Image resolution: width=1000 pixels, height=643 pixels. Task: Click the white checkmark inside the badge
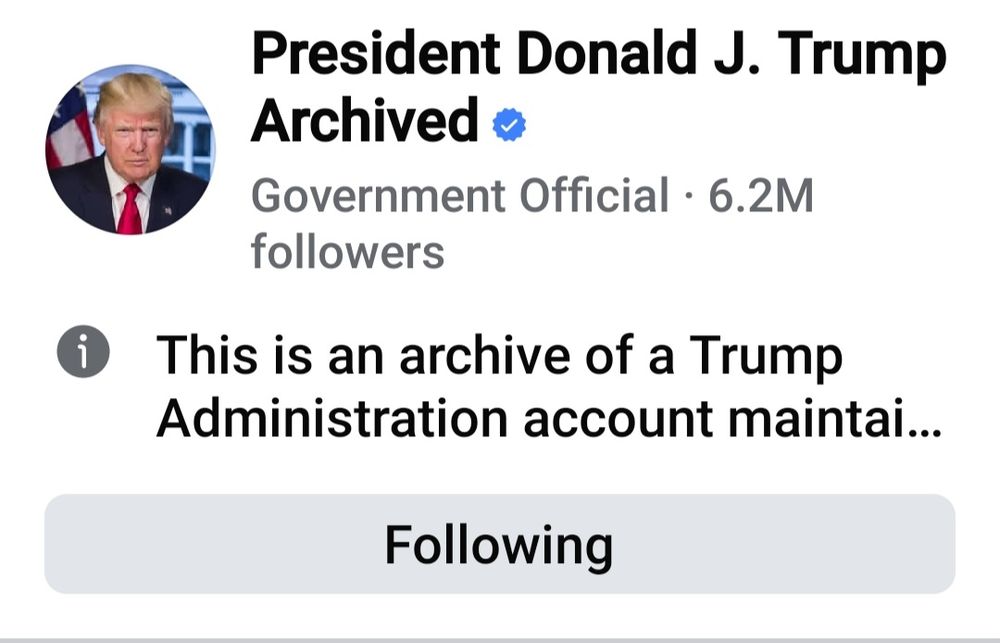tap(509, 126)
